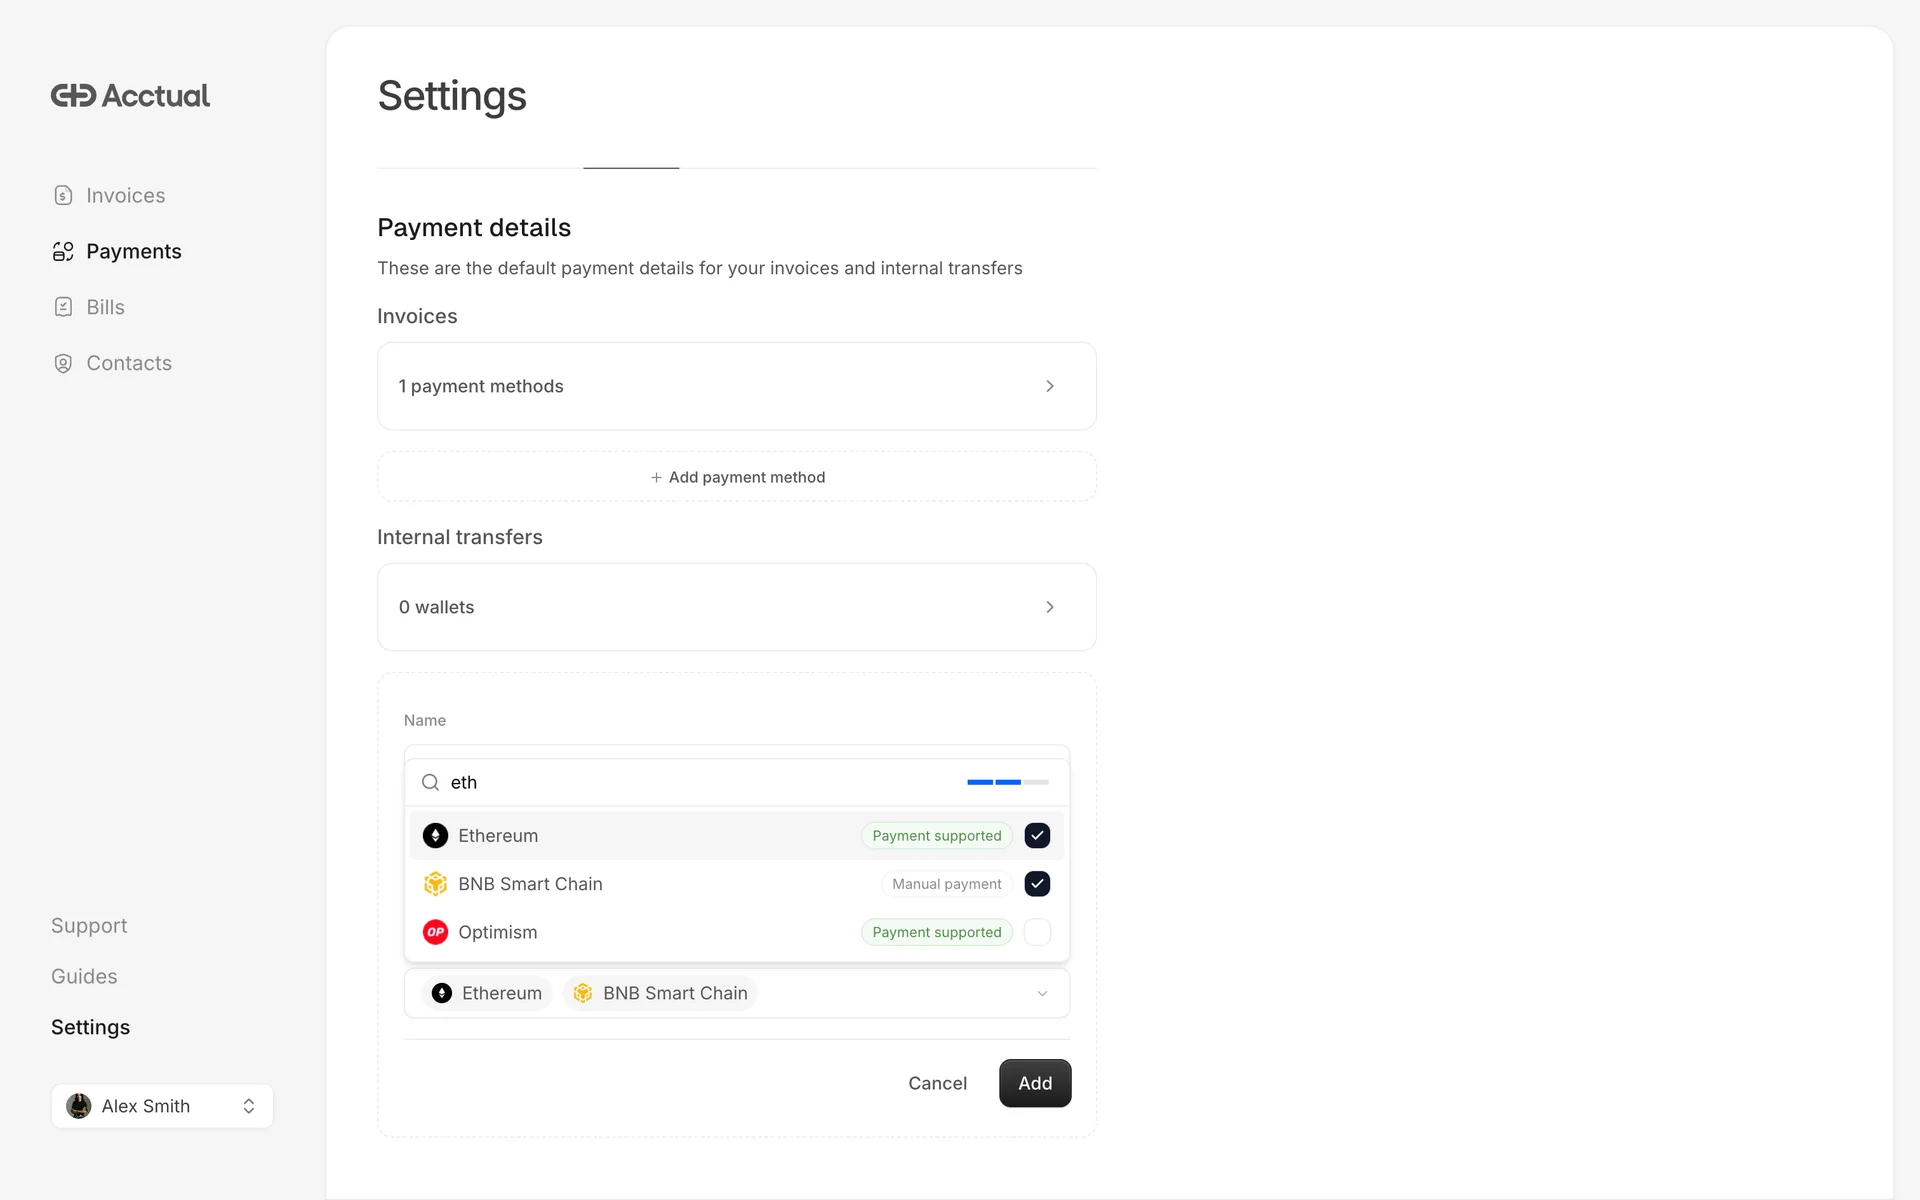This screenshot has height=1200, width=1920.
Task: Click the Acctual logo icon
Action: click(73, 96)
